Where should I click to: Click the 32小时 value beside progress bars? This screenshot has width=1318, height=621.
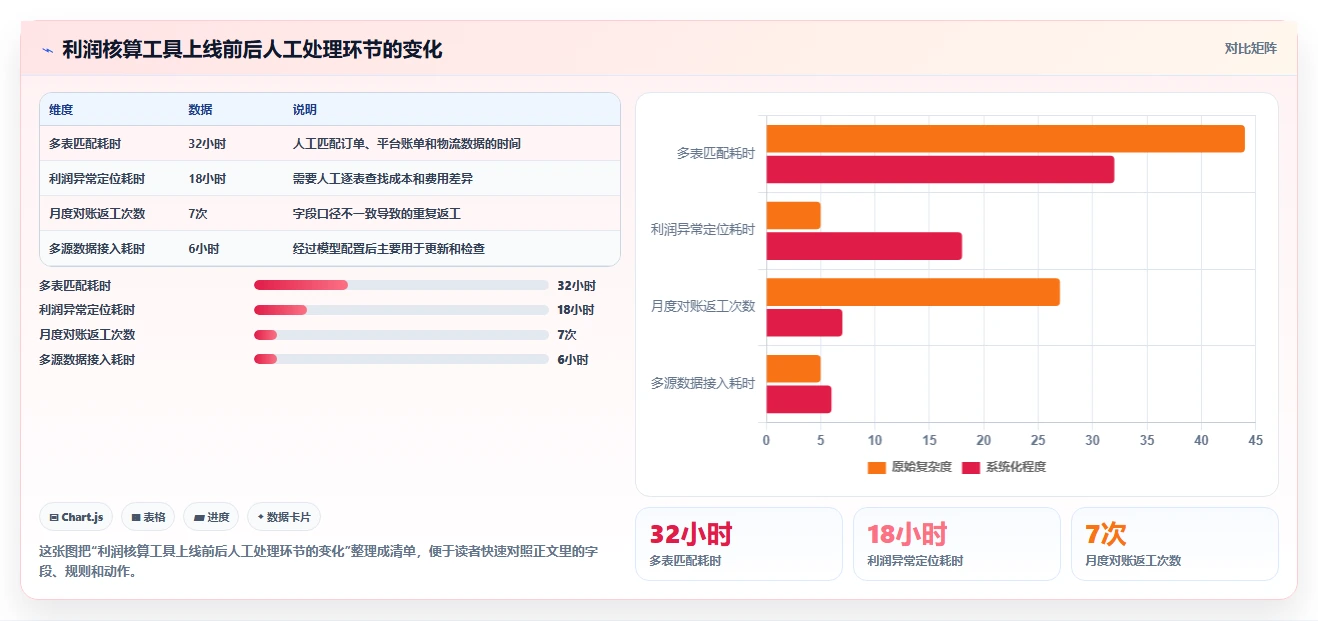[576, 286]
